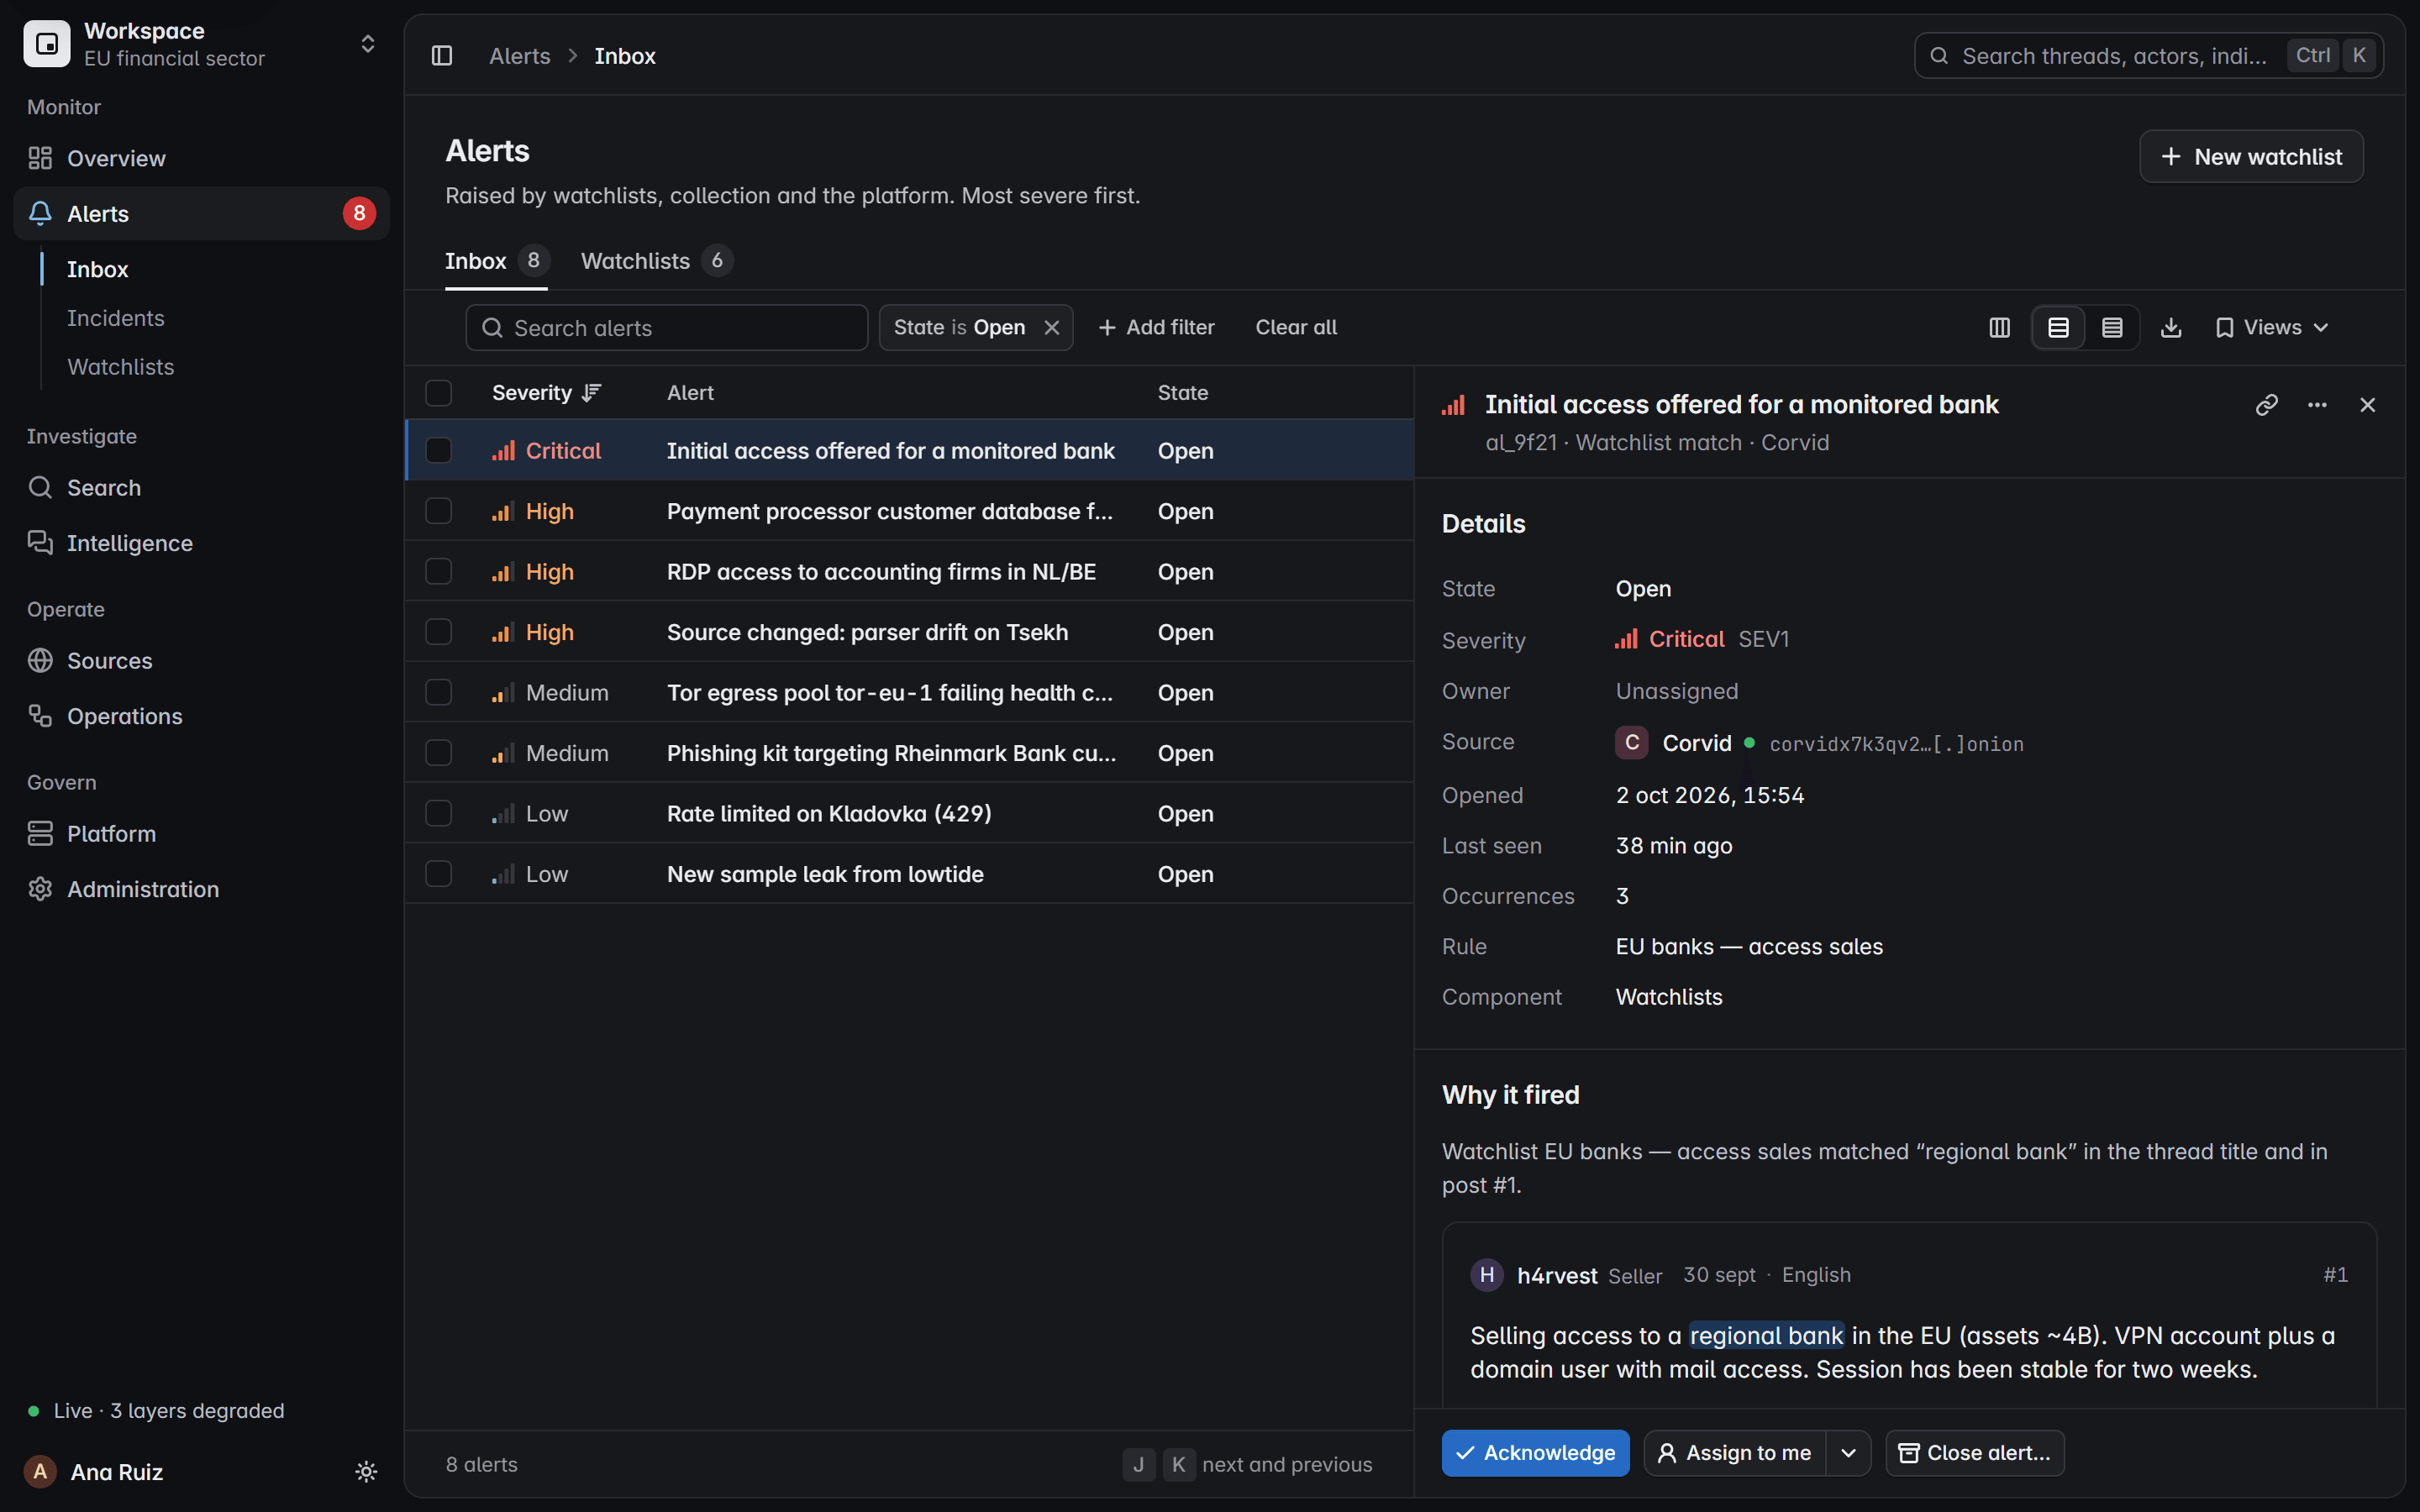Screen dimensions: 2420x1512
Task: Tick the select-all alerts checkbox
Action: tap(438, 393)
